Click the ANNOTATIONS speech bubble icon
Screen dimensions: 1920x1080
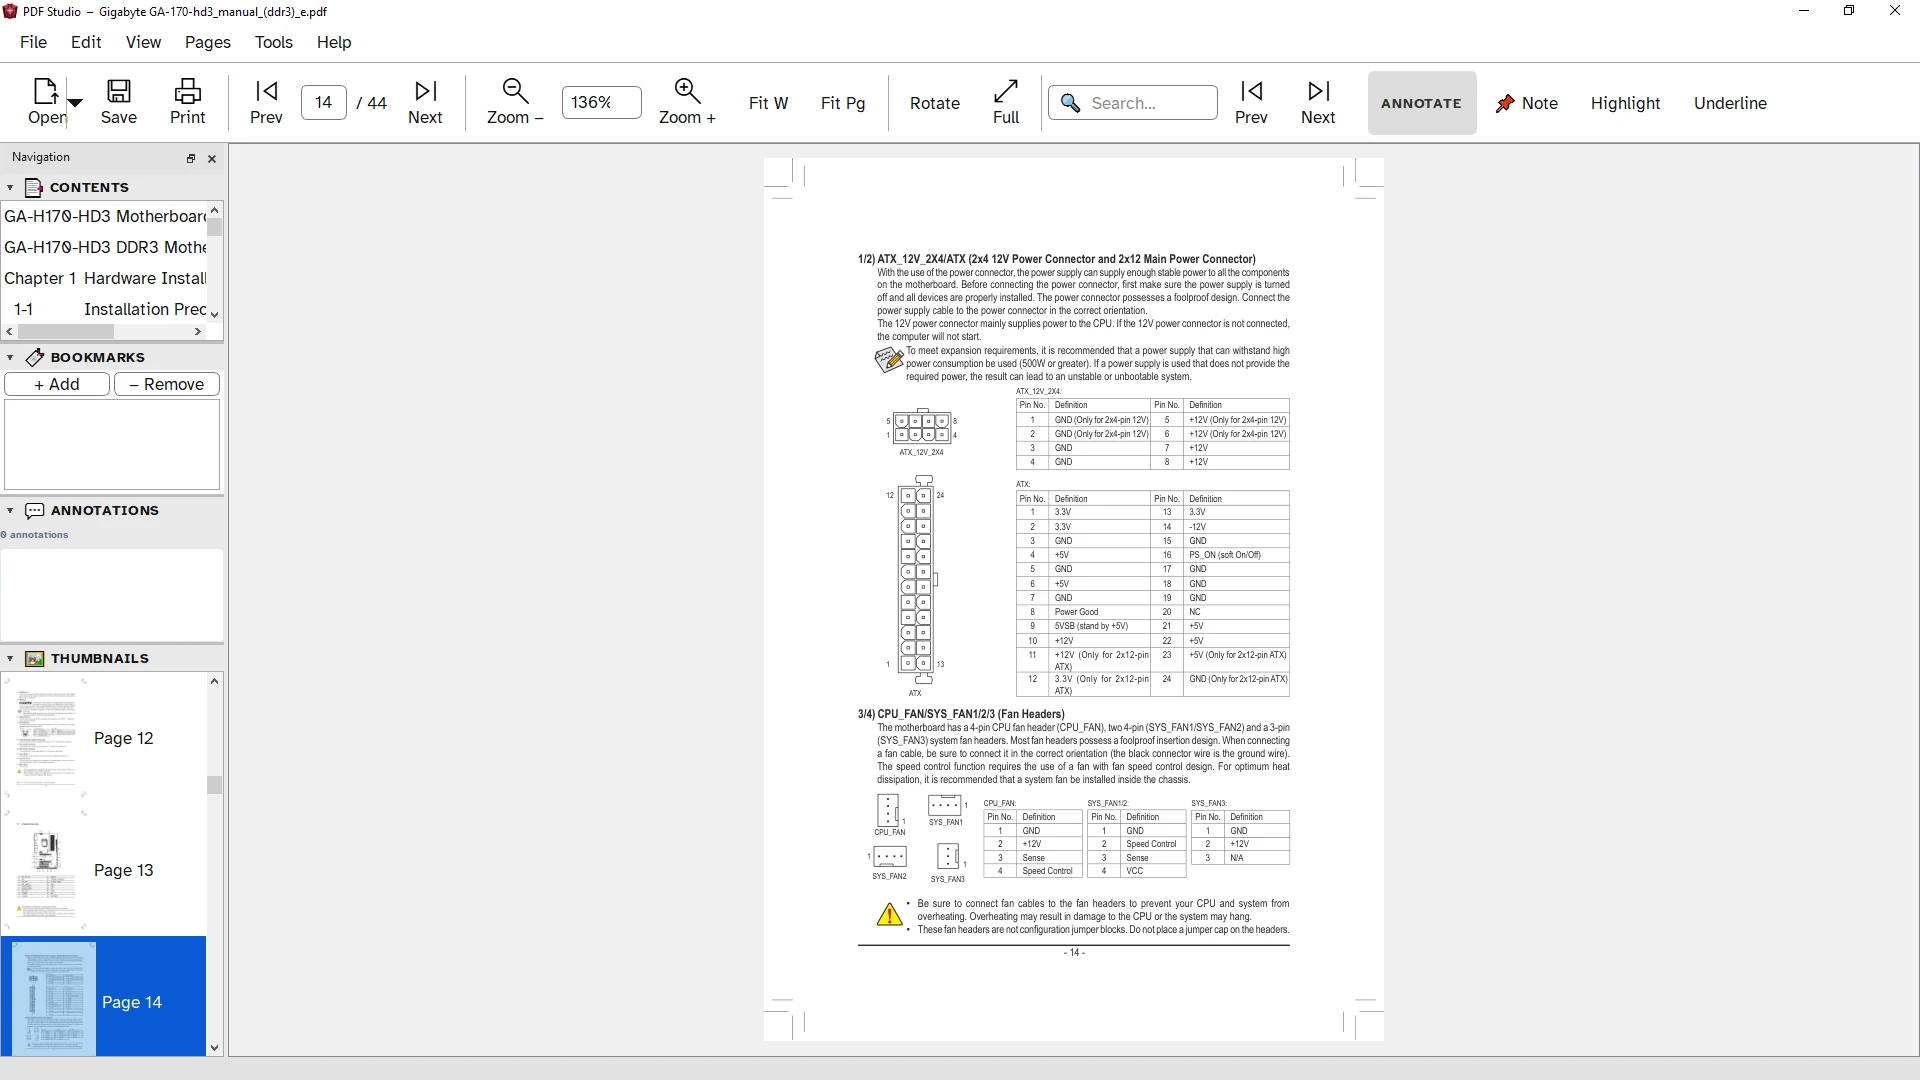coord(34,510)
